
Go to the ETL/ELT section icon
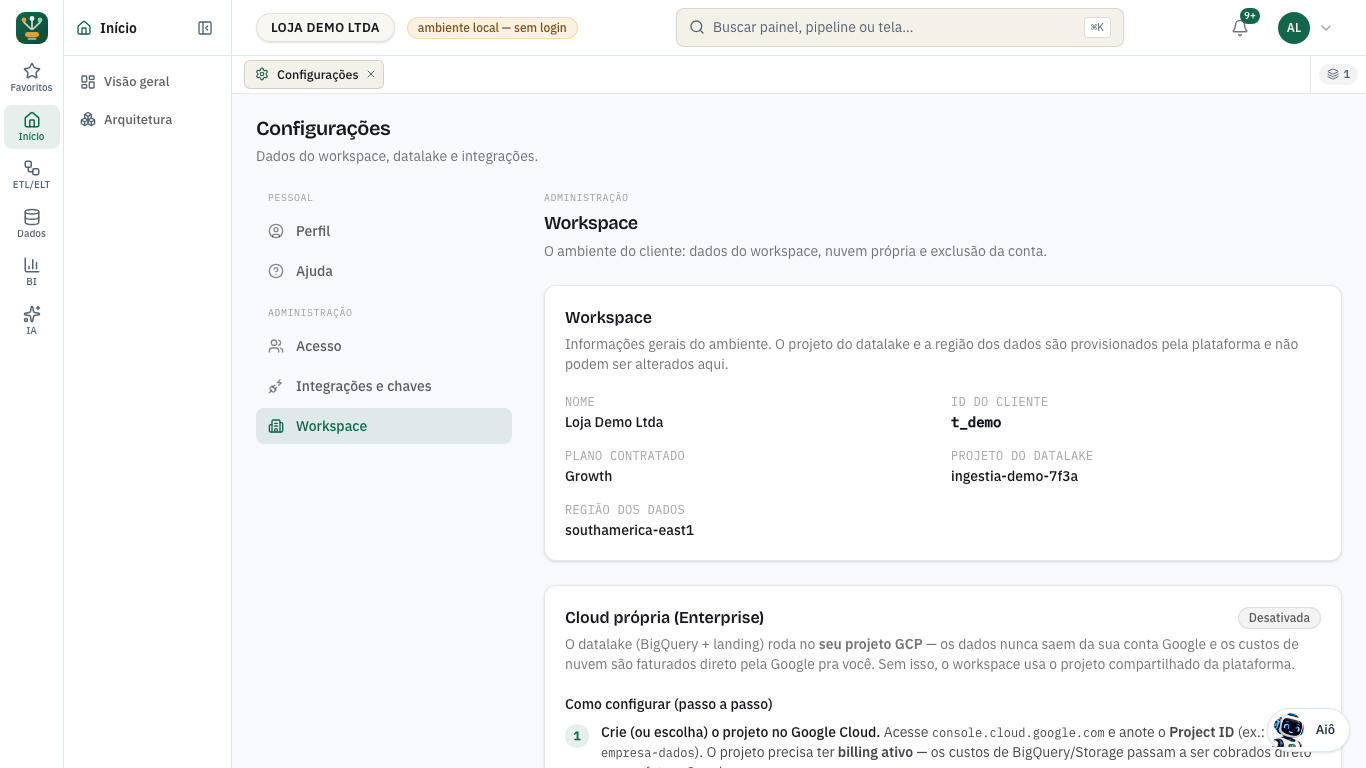click(32, 175)
